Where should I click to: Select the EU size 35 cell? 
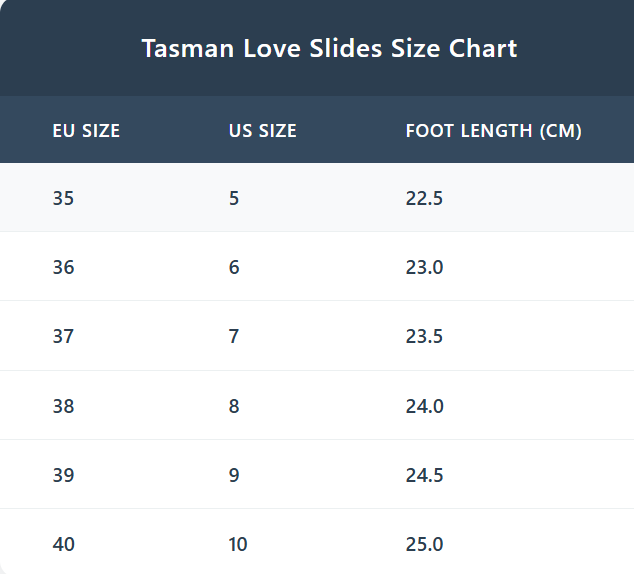64,198
